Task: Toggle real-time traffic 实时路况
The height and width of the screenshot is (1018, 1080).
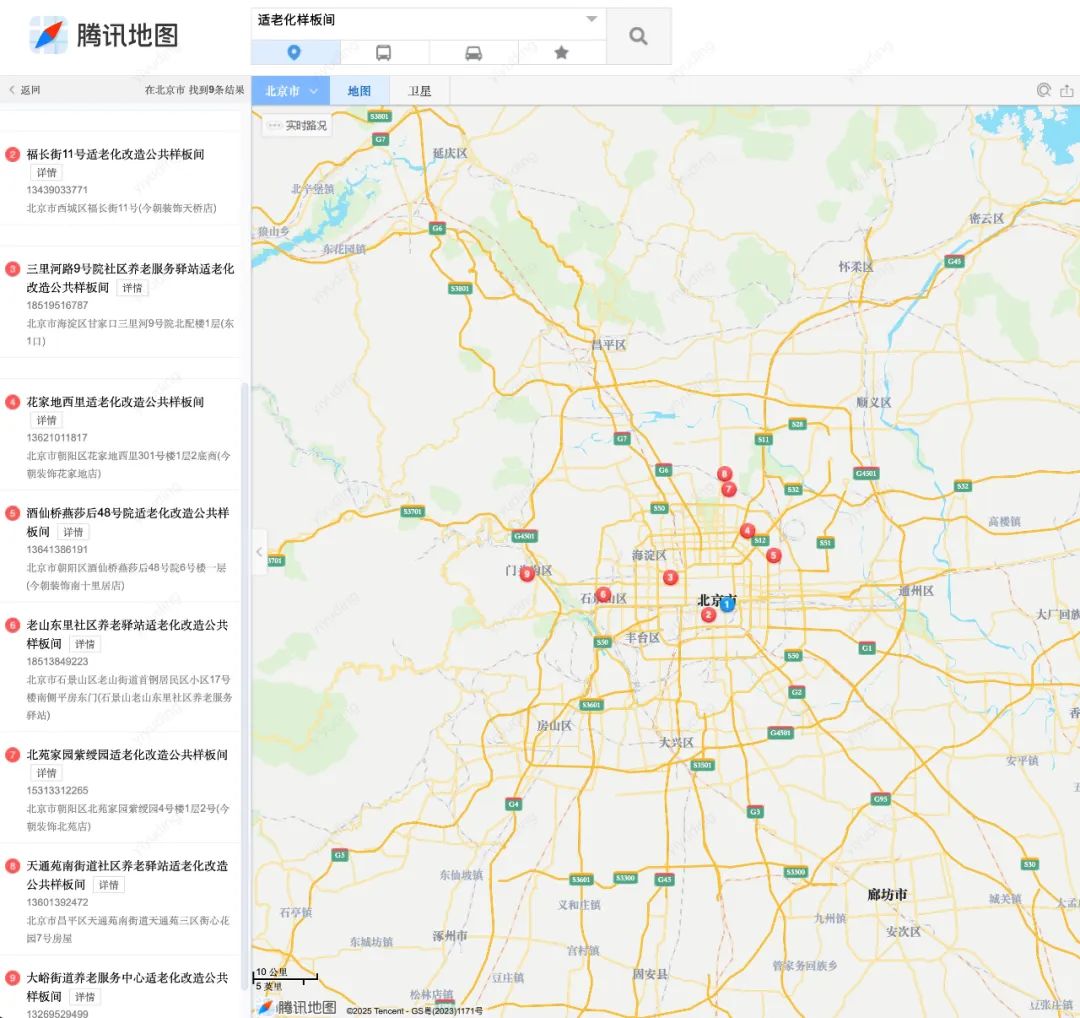Action: 297,126
